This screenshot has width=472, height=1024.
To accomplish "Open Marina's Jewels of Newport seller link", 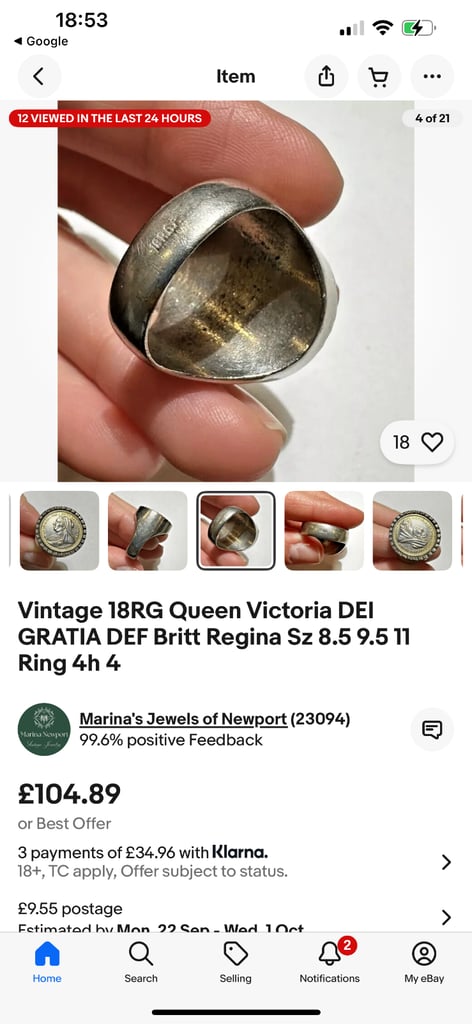I will pyautogui.click(x=183, y=719).
